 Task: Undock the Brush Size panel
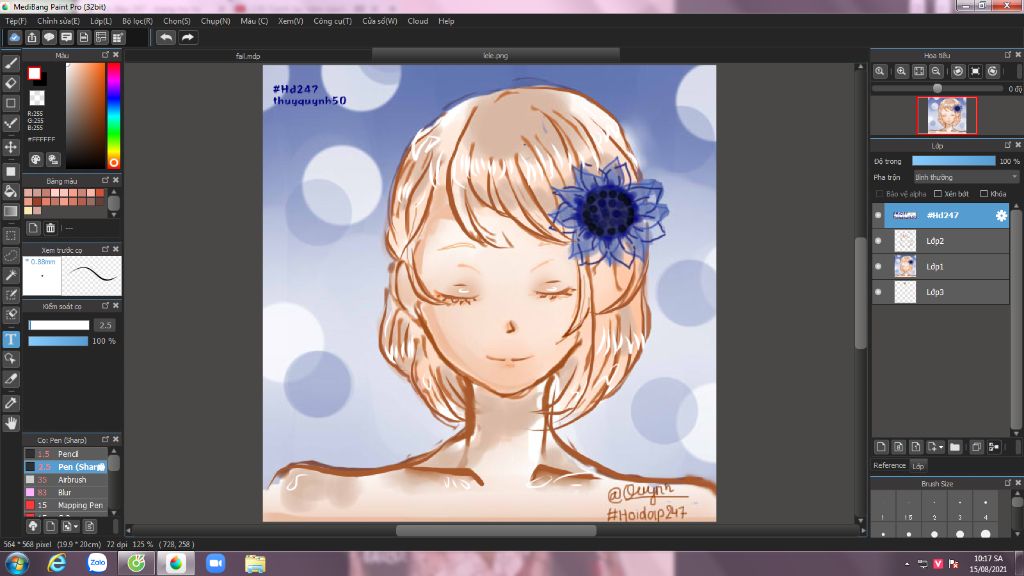(1008, 483)
